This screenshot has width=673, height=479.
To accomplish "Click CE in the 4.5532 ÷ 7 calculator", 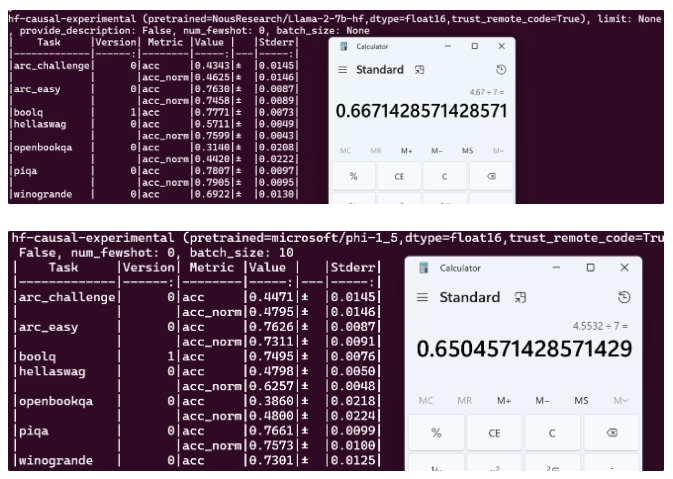I will [494, 433].
